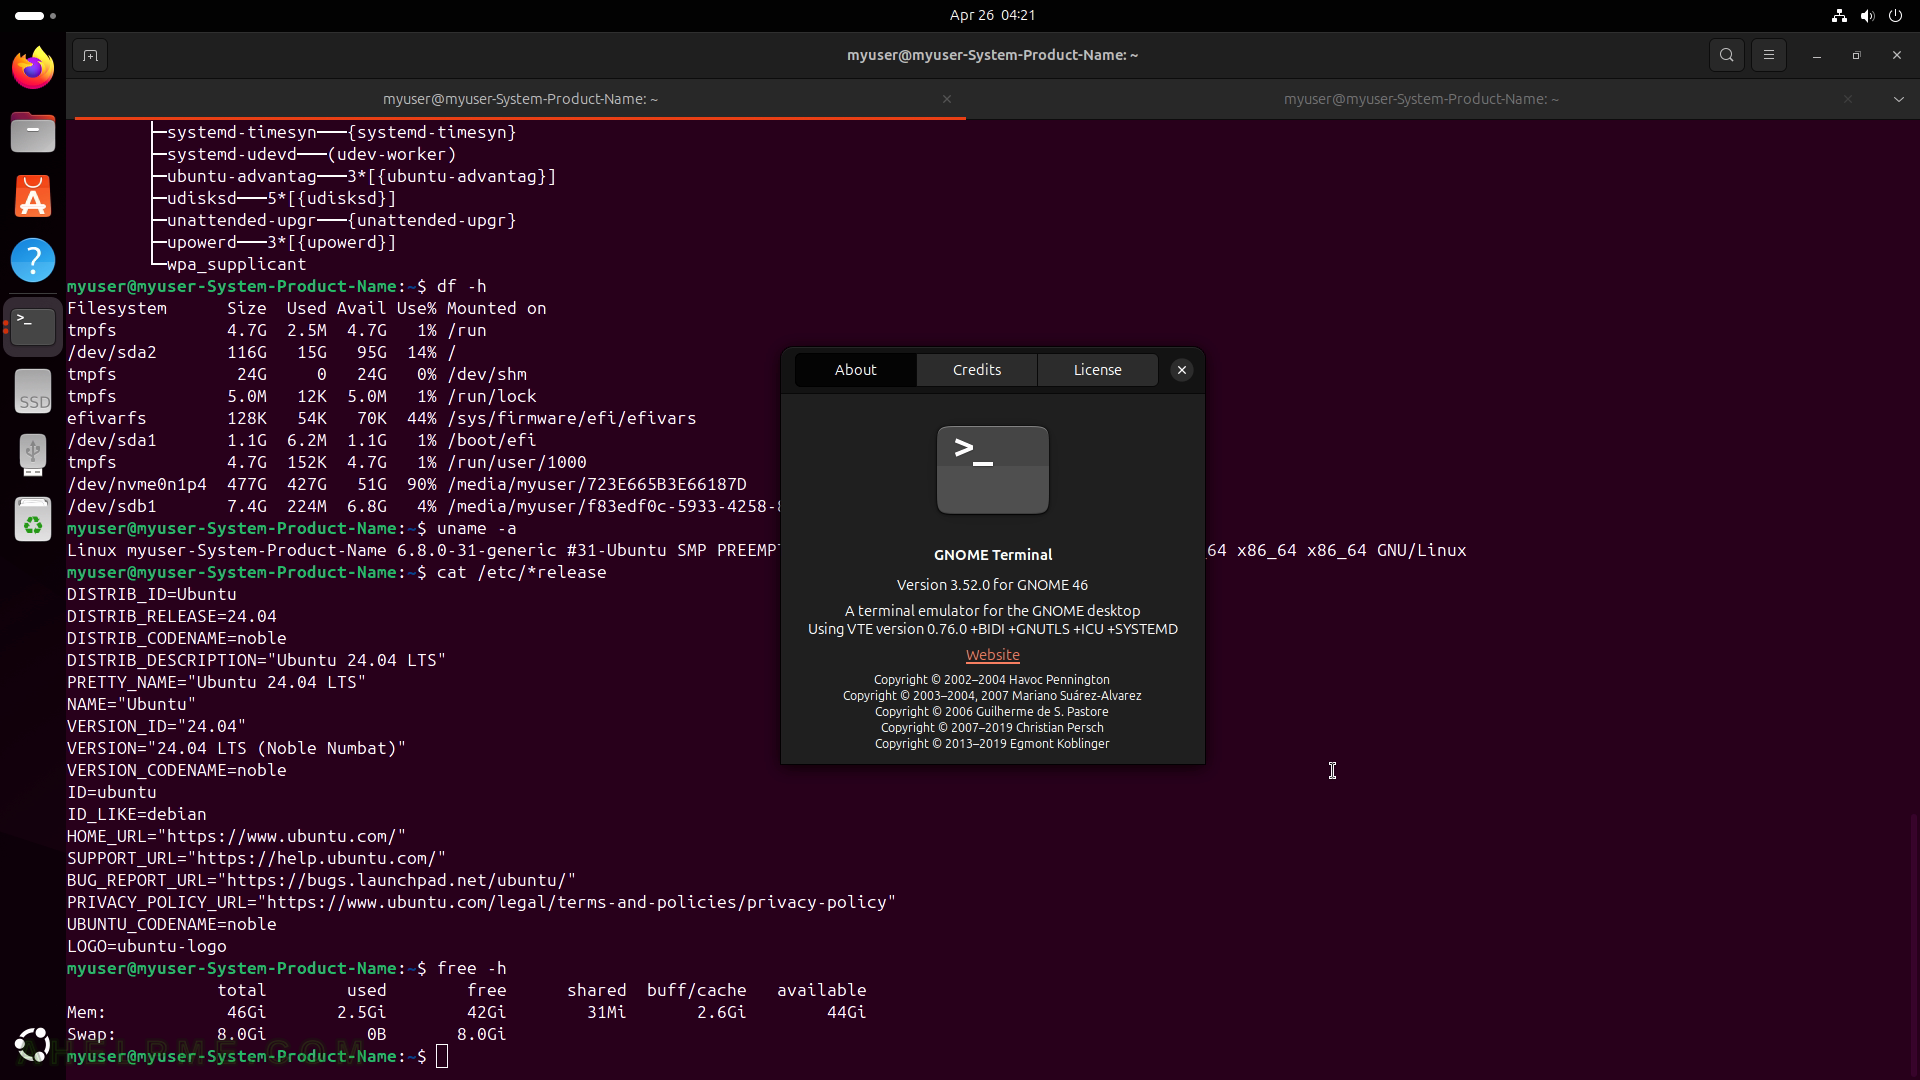Click the DISTRIB_CODENAME=noble line
1920x1080 pixels.
pyautogui.click(x=177, y=638)
